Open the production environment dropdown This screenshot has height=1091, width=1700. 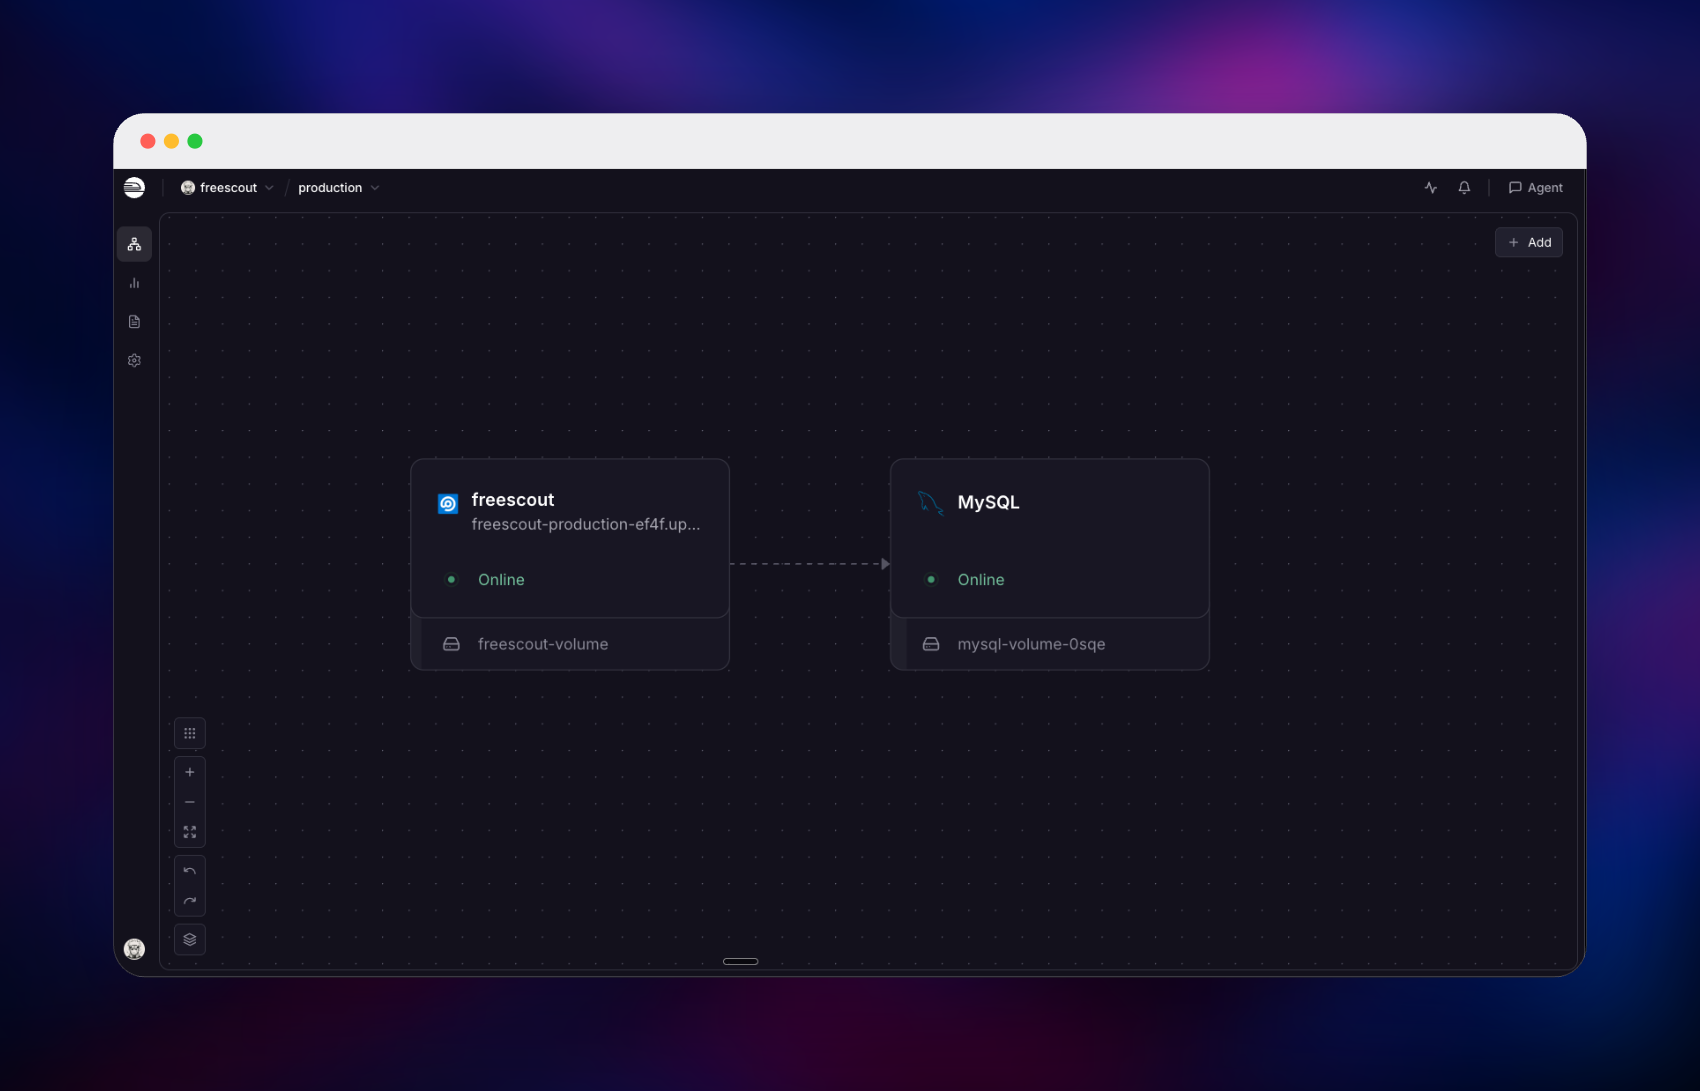click(x=338, y=188)
